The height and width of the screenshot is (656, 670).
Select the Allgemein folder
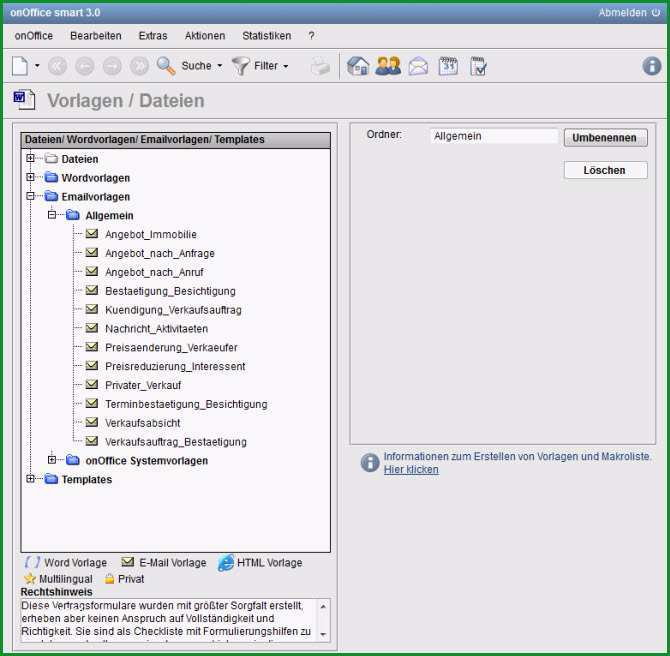tap(109, 216)
